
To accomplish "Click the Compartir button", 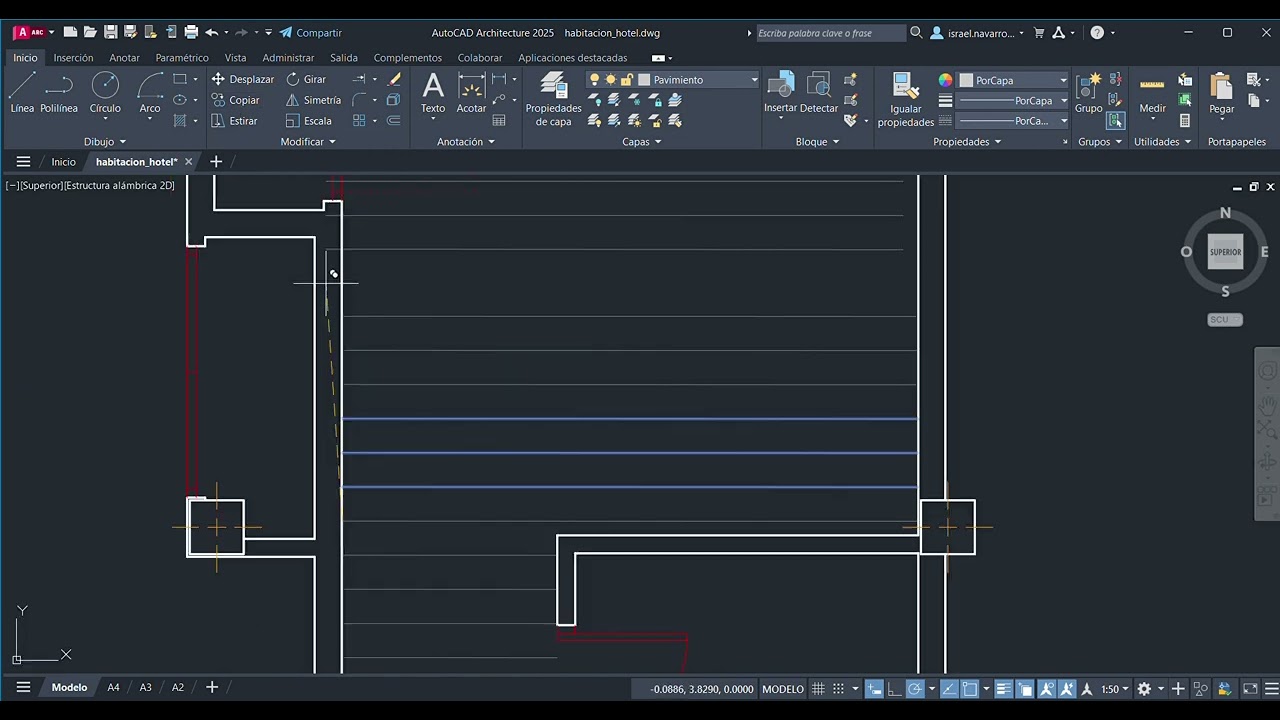I will click(310, 33).
